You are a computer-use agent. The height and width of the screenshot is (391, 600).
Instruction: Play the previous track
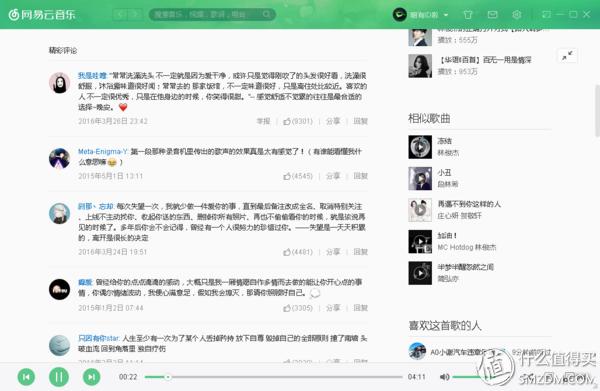(x=26, y=377)
